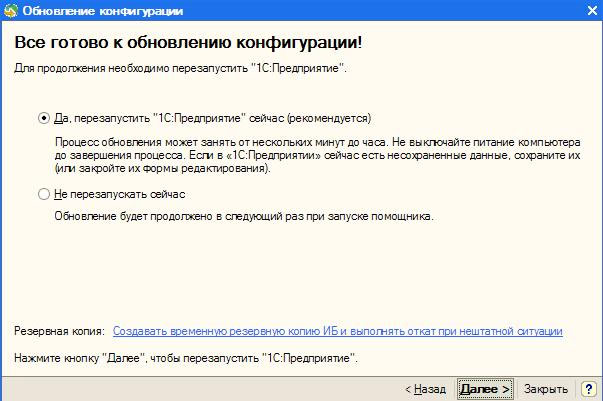Click the heading 'Все готово к обновлению конфигурации!'
The height and width of the screenshot is (401, 603).
pos(188,42)
